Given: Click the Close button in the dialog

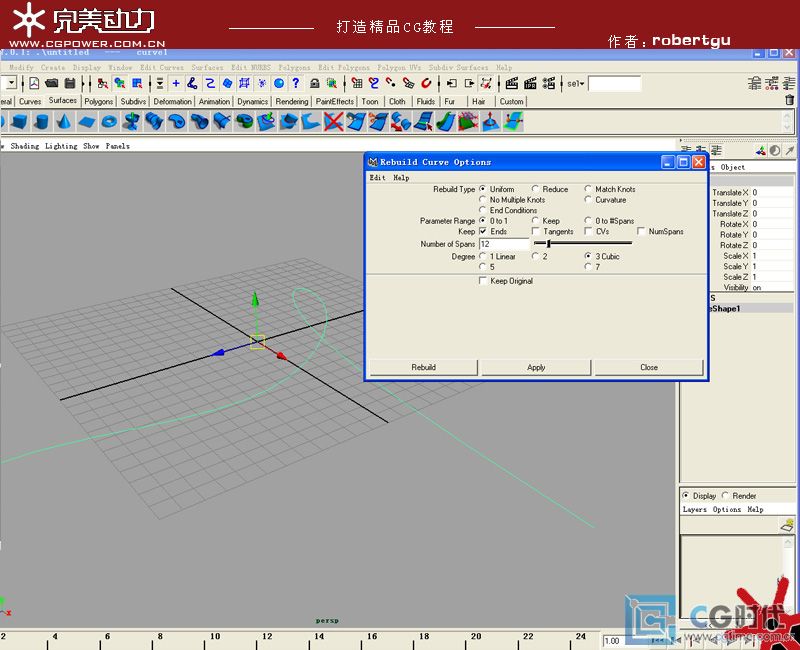Looking at the screenshot, I should (649, 367).
